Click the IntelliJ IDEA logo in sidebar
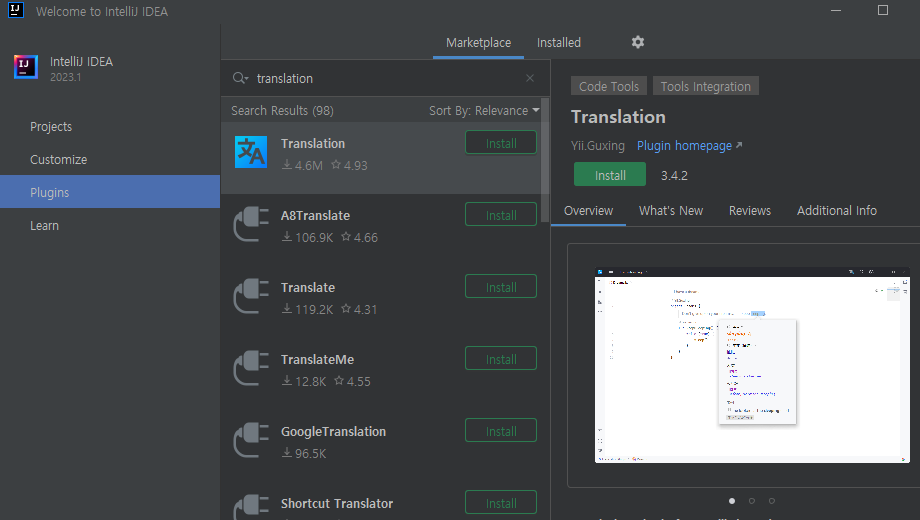The width and height of the screenshot is (920, 520). coord(26,67)
